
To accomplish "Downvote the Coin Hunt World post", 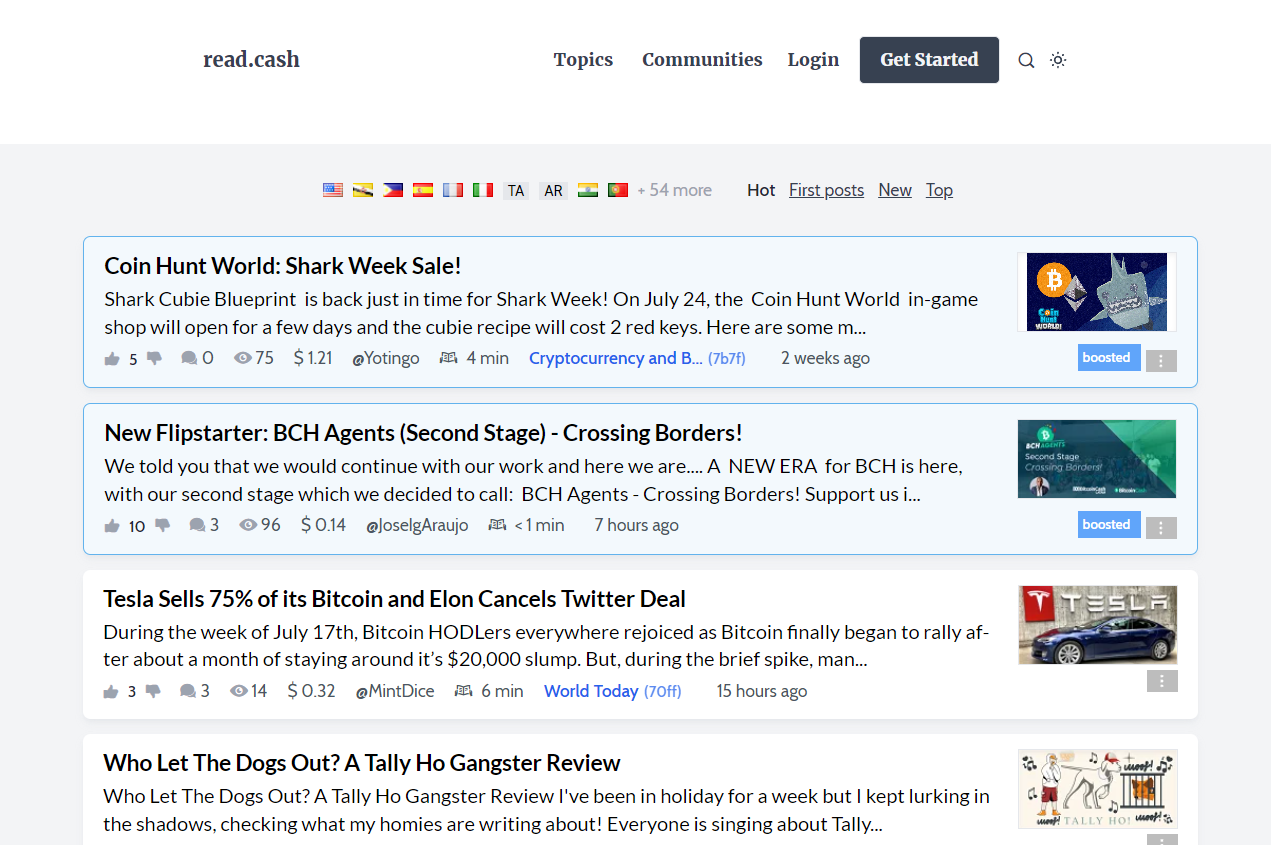I will pos(154,358).
